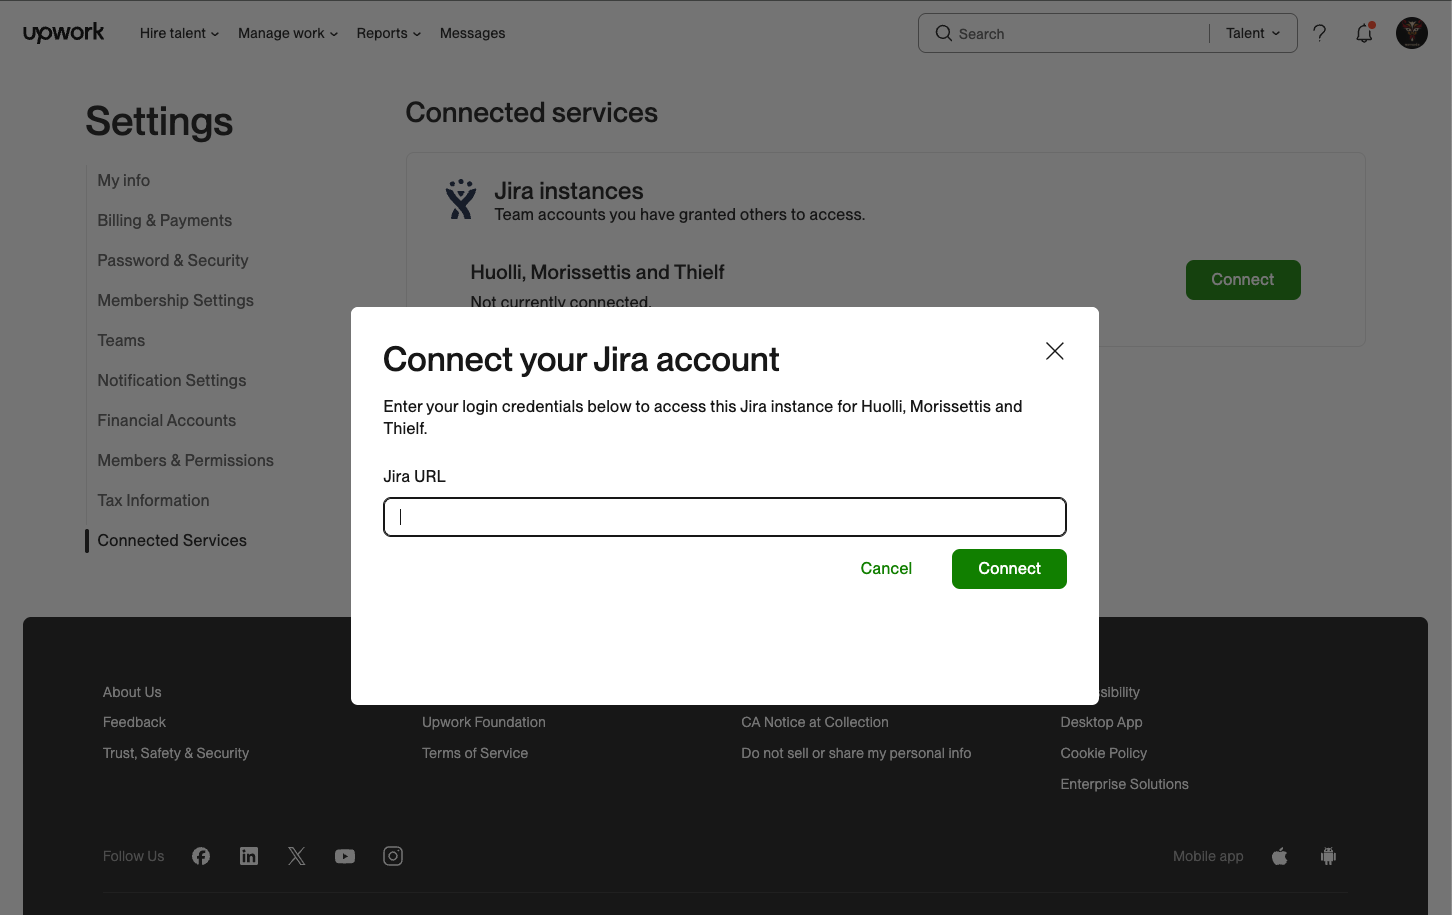Open Terms of Service link
1452x915 pixels.
[x=475, y=753]
